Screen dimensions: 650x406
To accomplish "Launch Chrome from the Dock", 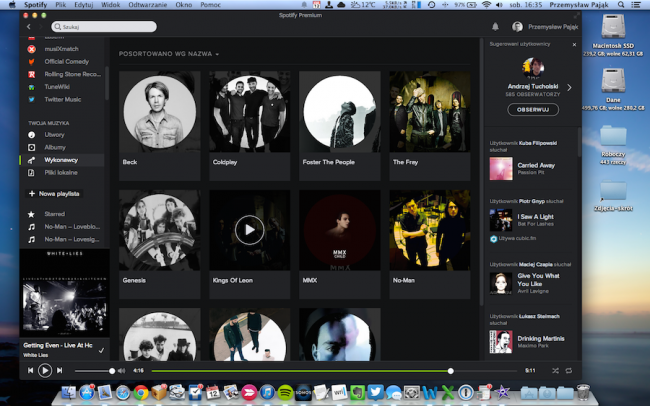I will pos(141,392).
